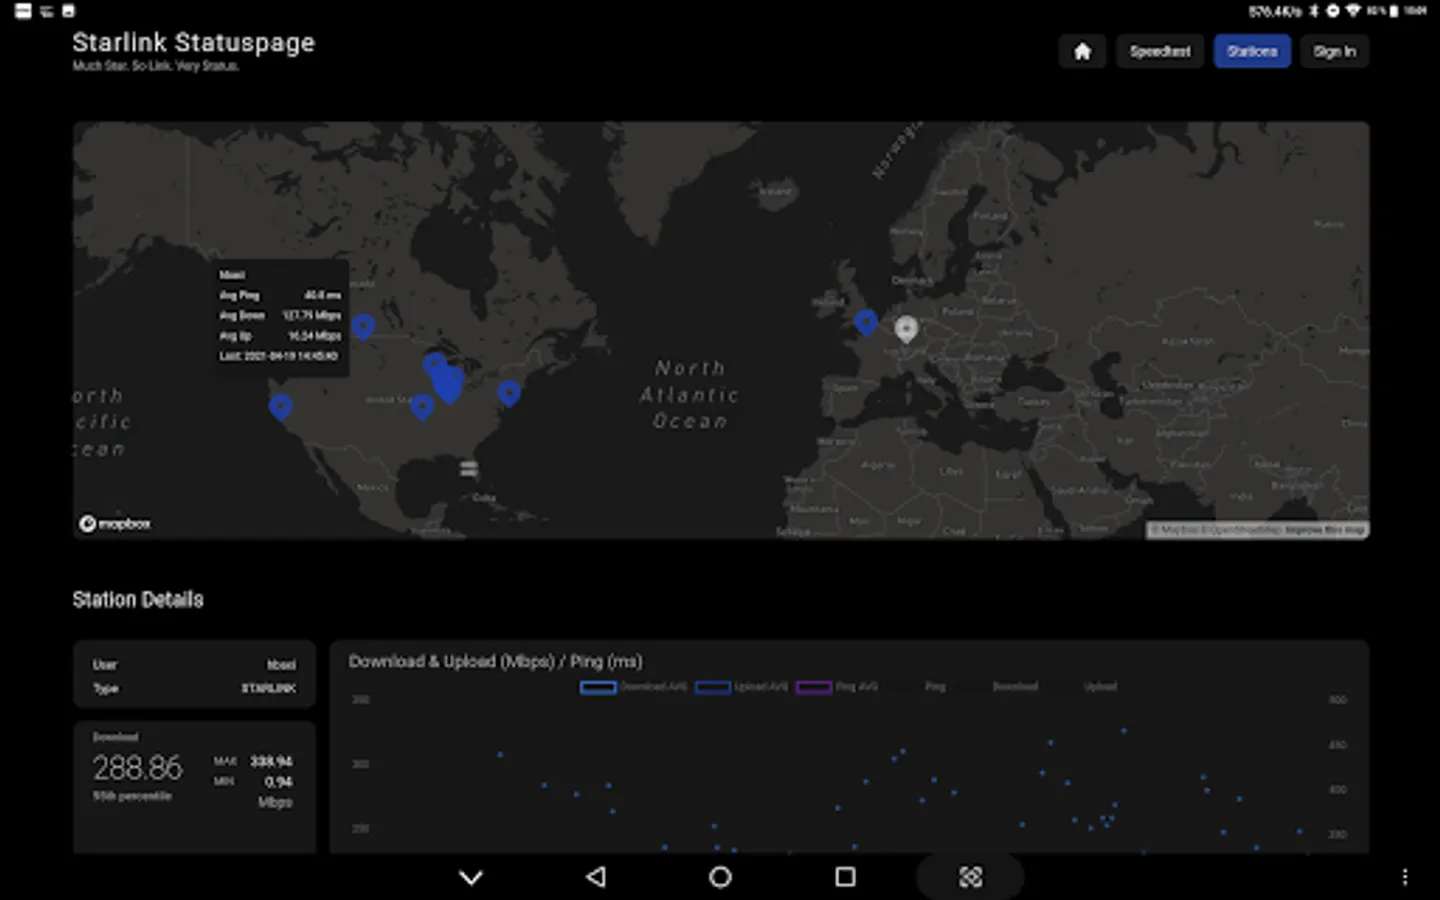Click the chart title Download & Upload
This screenshot has width=1440, height=900.
(x=496, y=661)
